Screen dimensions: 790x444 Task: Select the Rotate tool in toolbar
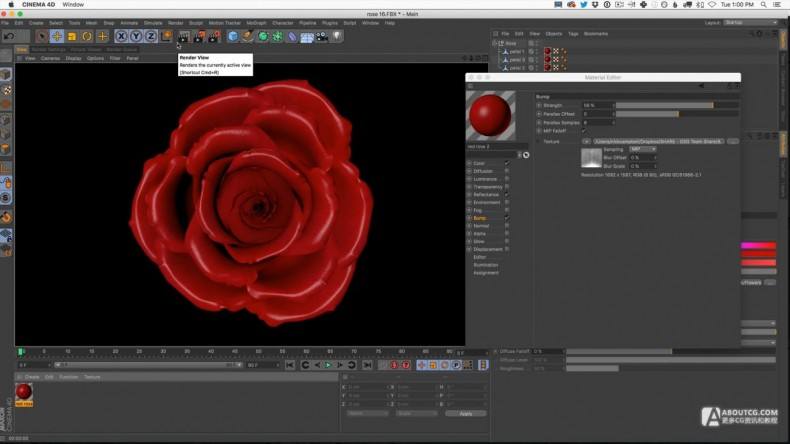tap(87, 36)
